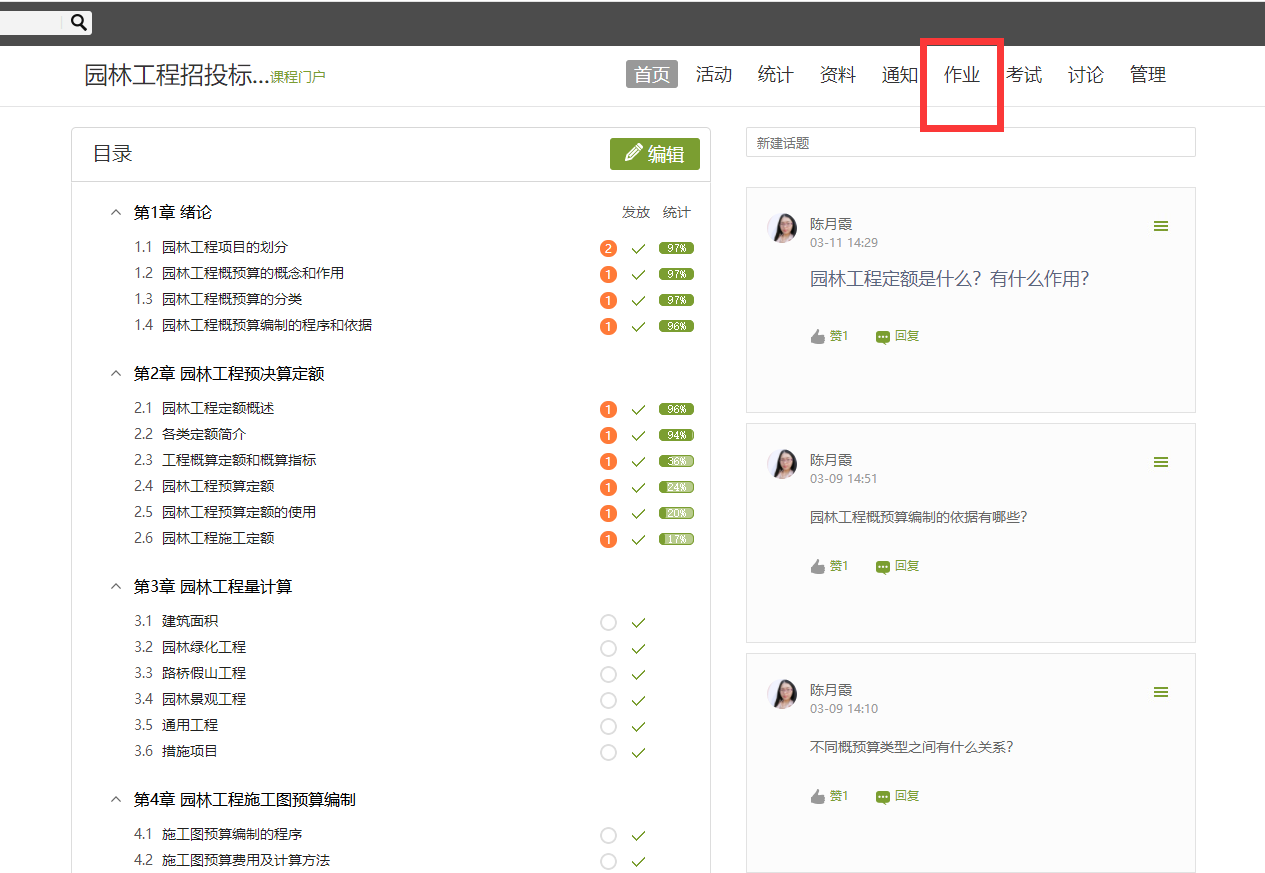
Task: Click the orange badge 2 beside section 1.1
Action: (x=608, y=249)
